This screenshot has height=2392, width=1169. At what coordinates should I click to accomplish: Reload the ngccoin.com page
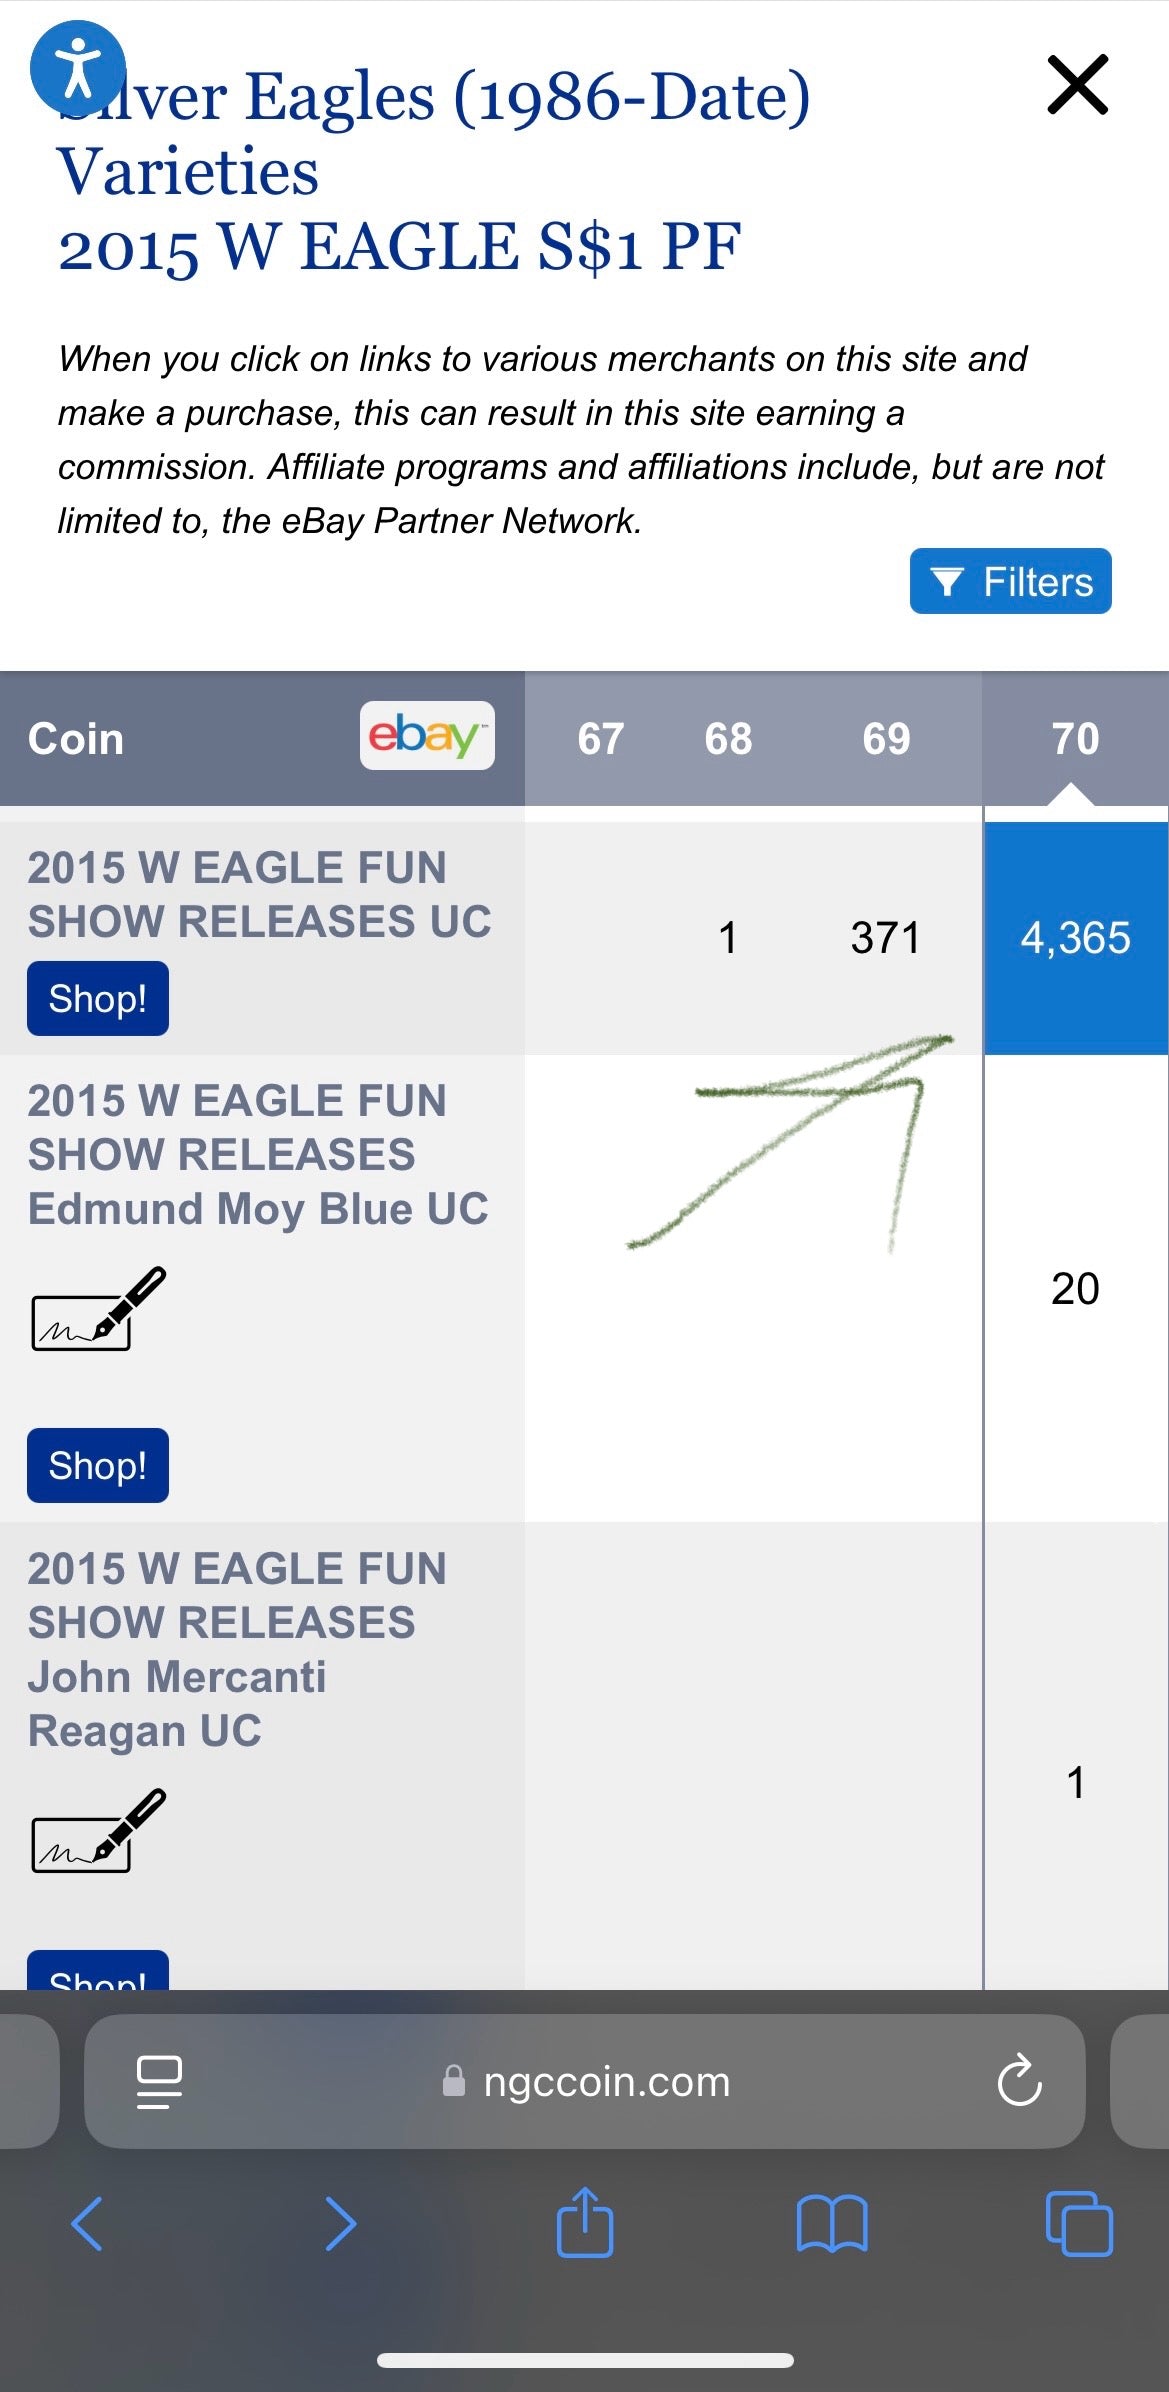click(x=1019, y=2082)
